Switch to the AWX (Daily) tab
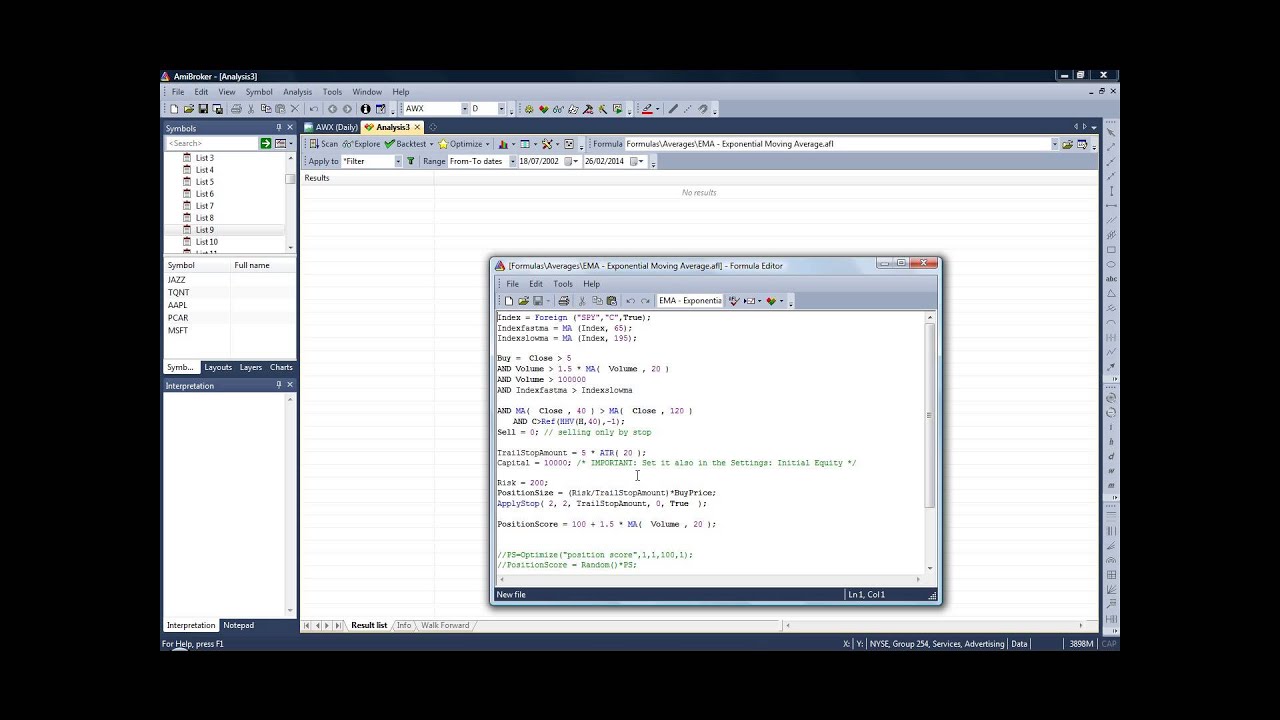This screenshot has width=1280, height=720. (x=331, y=127)
